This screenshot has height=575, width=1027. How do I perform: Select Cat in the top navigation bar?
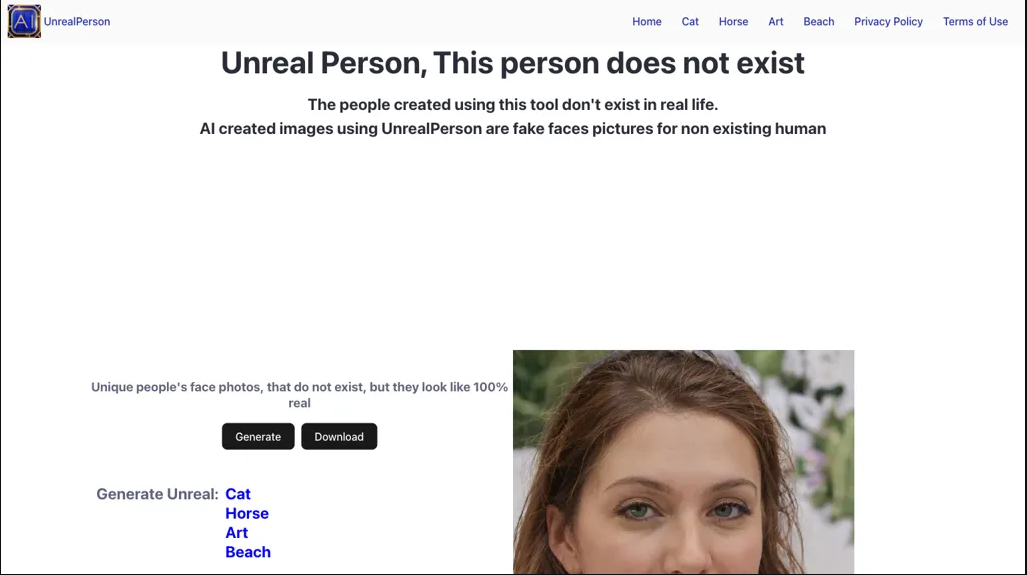coord(690,21)
